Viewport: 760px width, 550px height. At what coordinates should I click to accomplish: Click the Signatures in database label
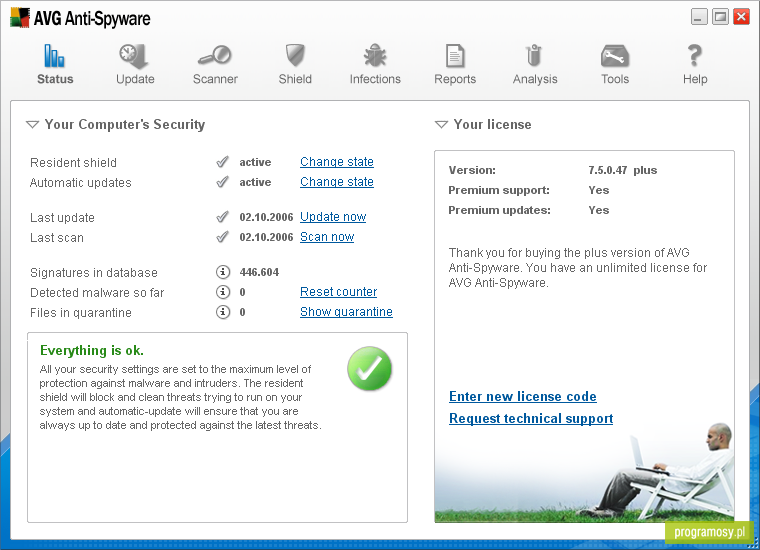pos(94,273)
